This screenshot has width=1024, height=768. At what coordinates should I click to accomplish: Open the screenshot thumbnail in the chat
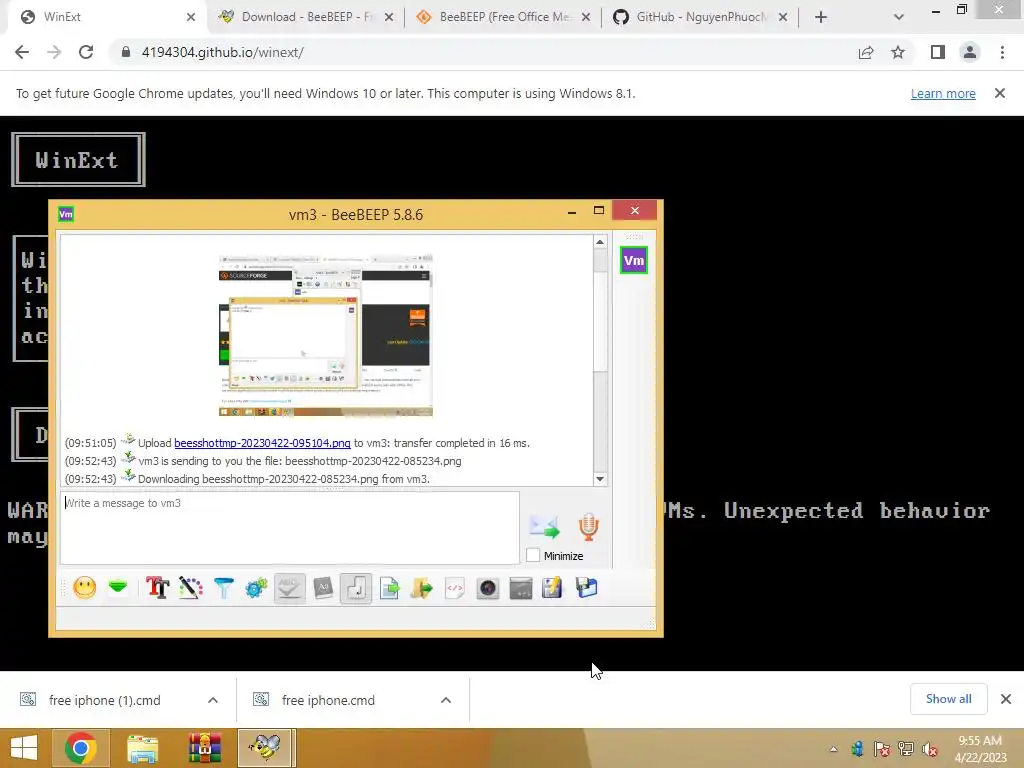[326, 335]
